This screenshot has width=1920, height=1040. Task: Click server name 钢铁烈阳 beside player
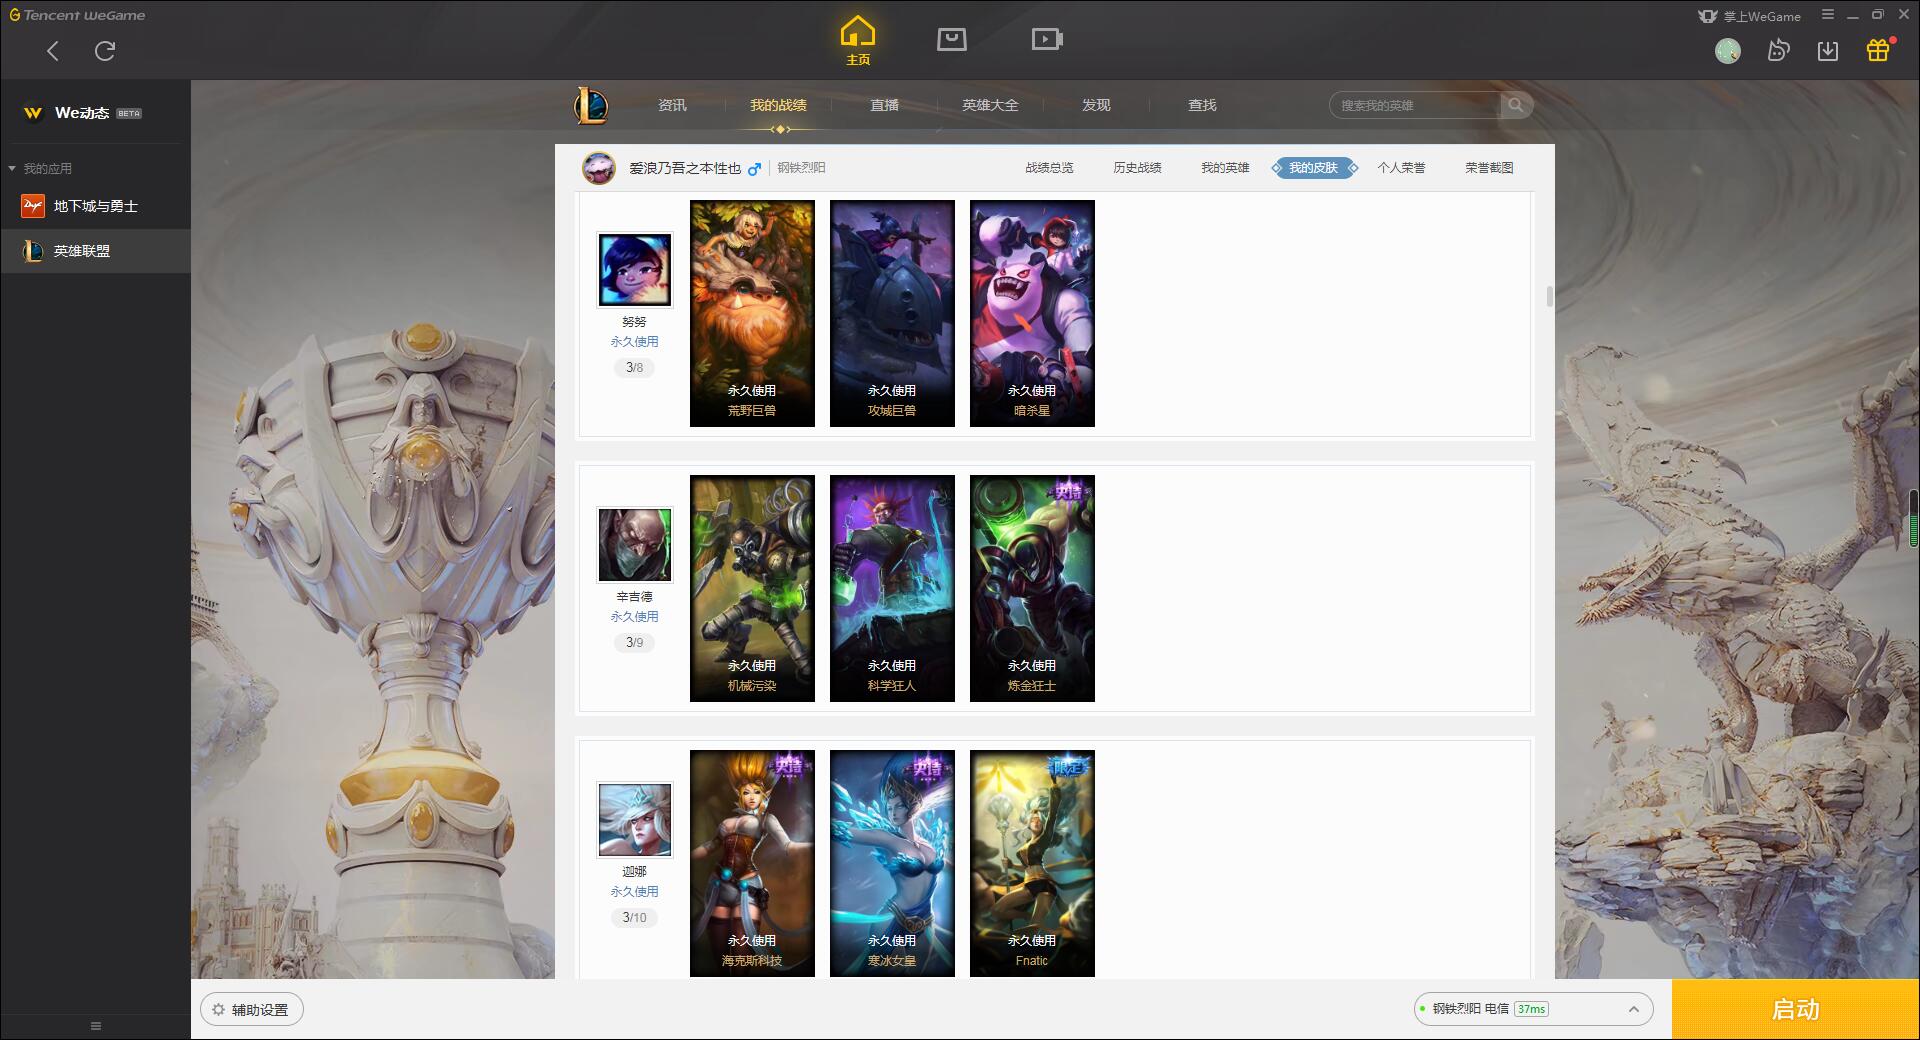point(802,168)
